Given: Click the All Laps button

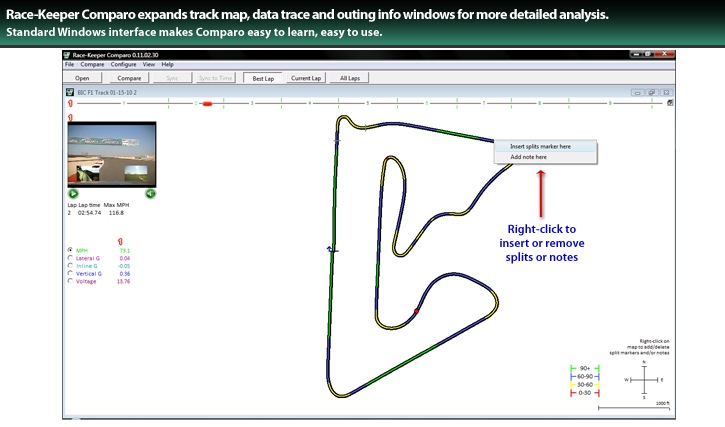Looking at the screenshot, I should point(350,77).
